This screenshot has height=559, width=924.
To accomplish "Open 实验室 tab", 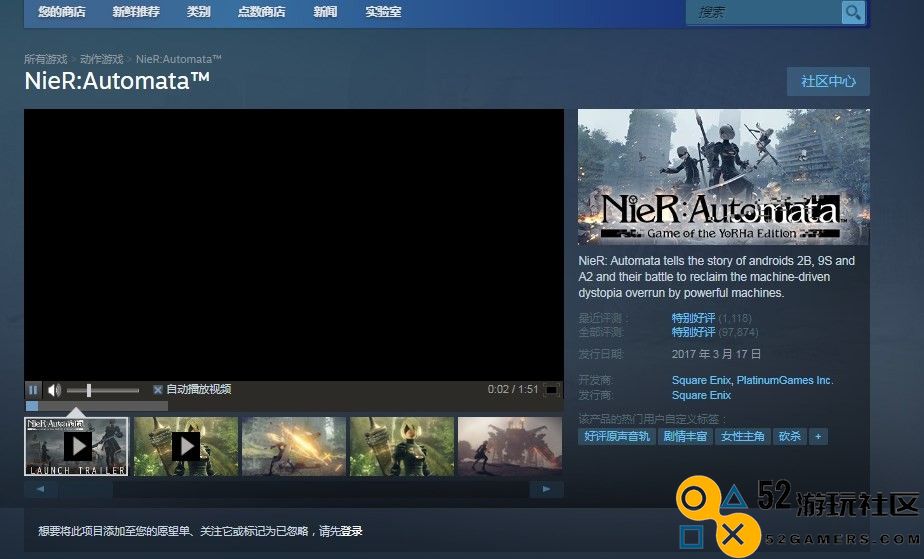I will coord(383,11).
